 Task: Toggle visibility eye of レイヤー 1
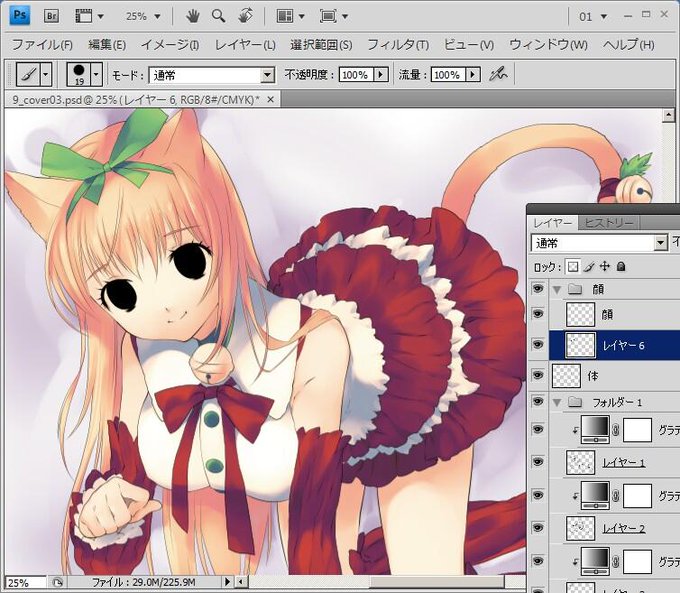538,462
